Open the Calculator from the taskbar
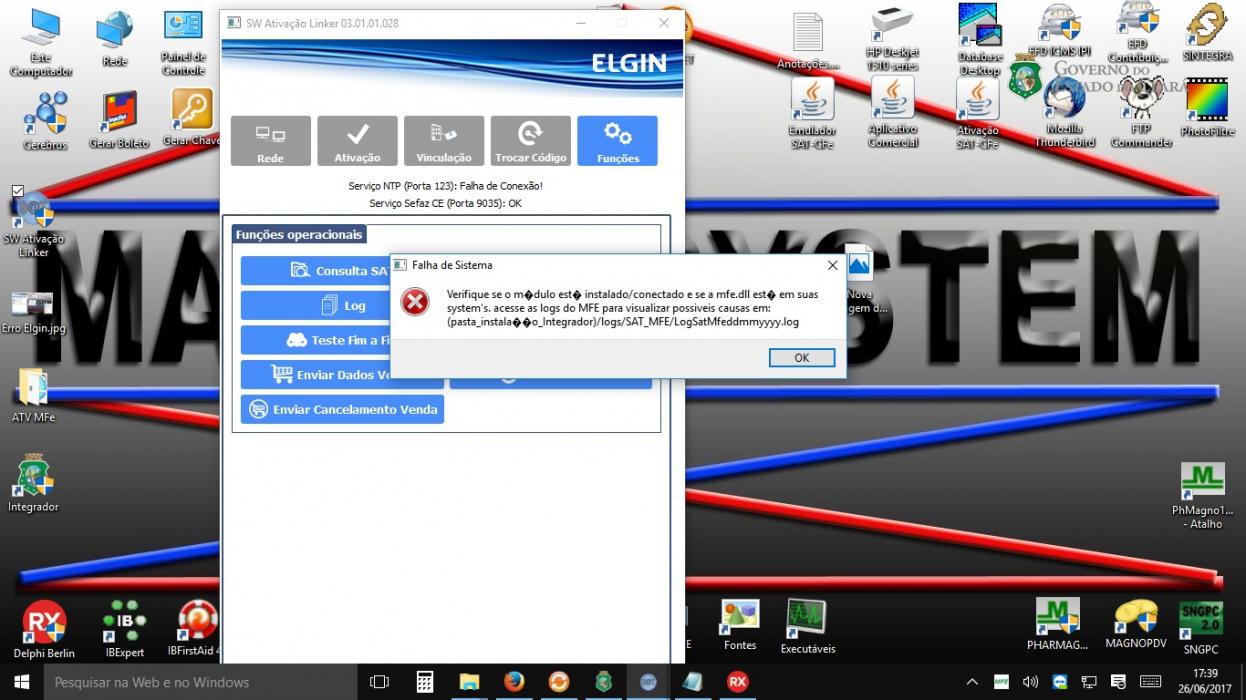Image resolution: width=1246 pixels, height=700 pixels. click(425, 682)
